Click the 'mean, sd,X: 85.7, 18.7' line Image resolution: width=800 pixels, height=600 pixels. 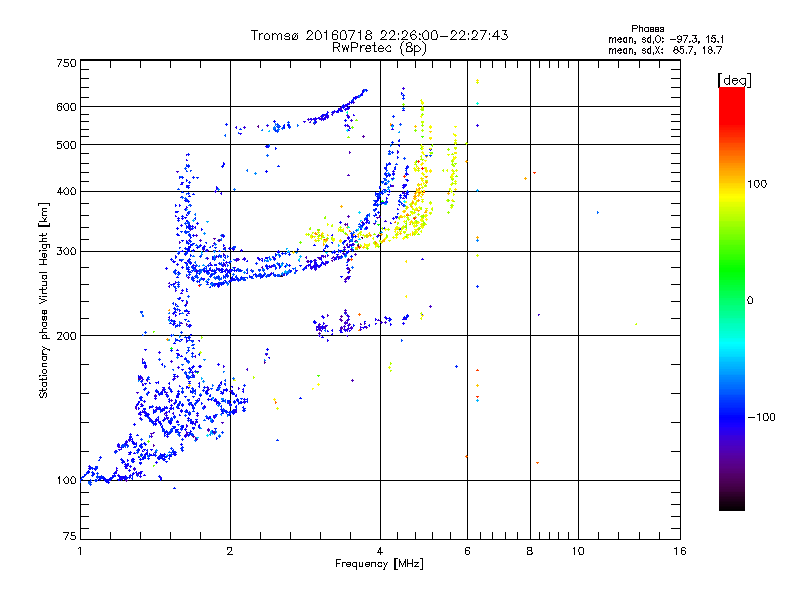click(x=665, y=50)
